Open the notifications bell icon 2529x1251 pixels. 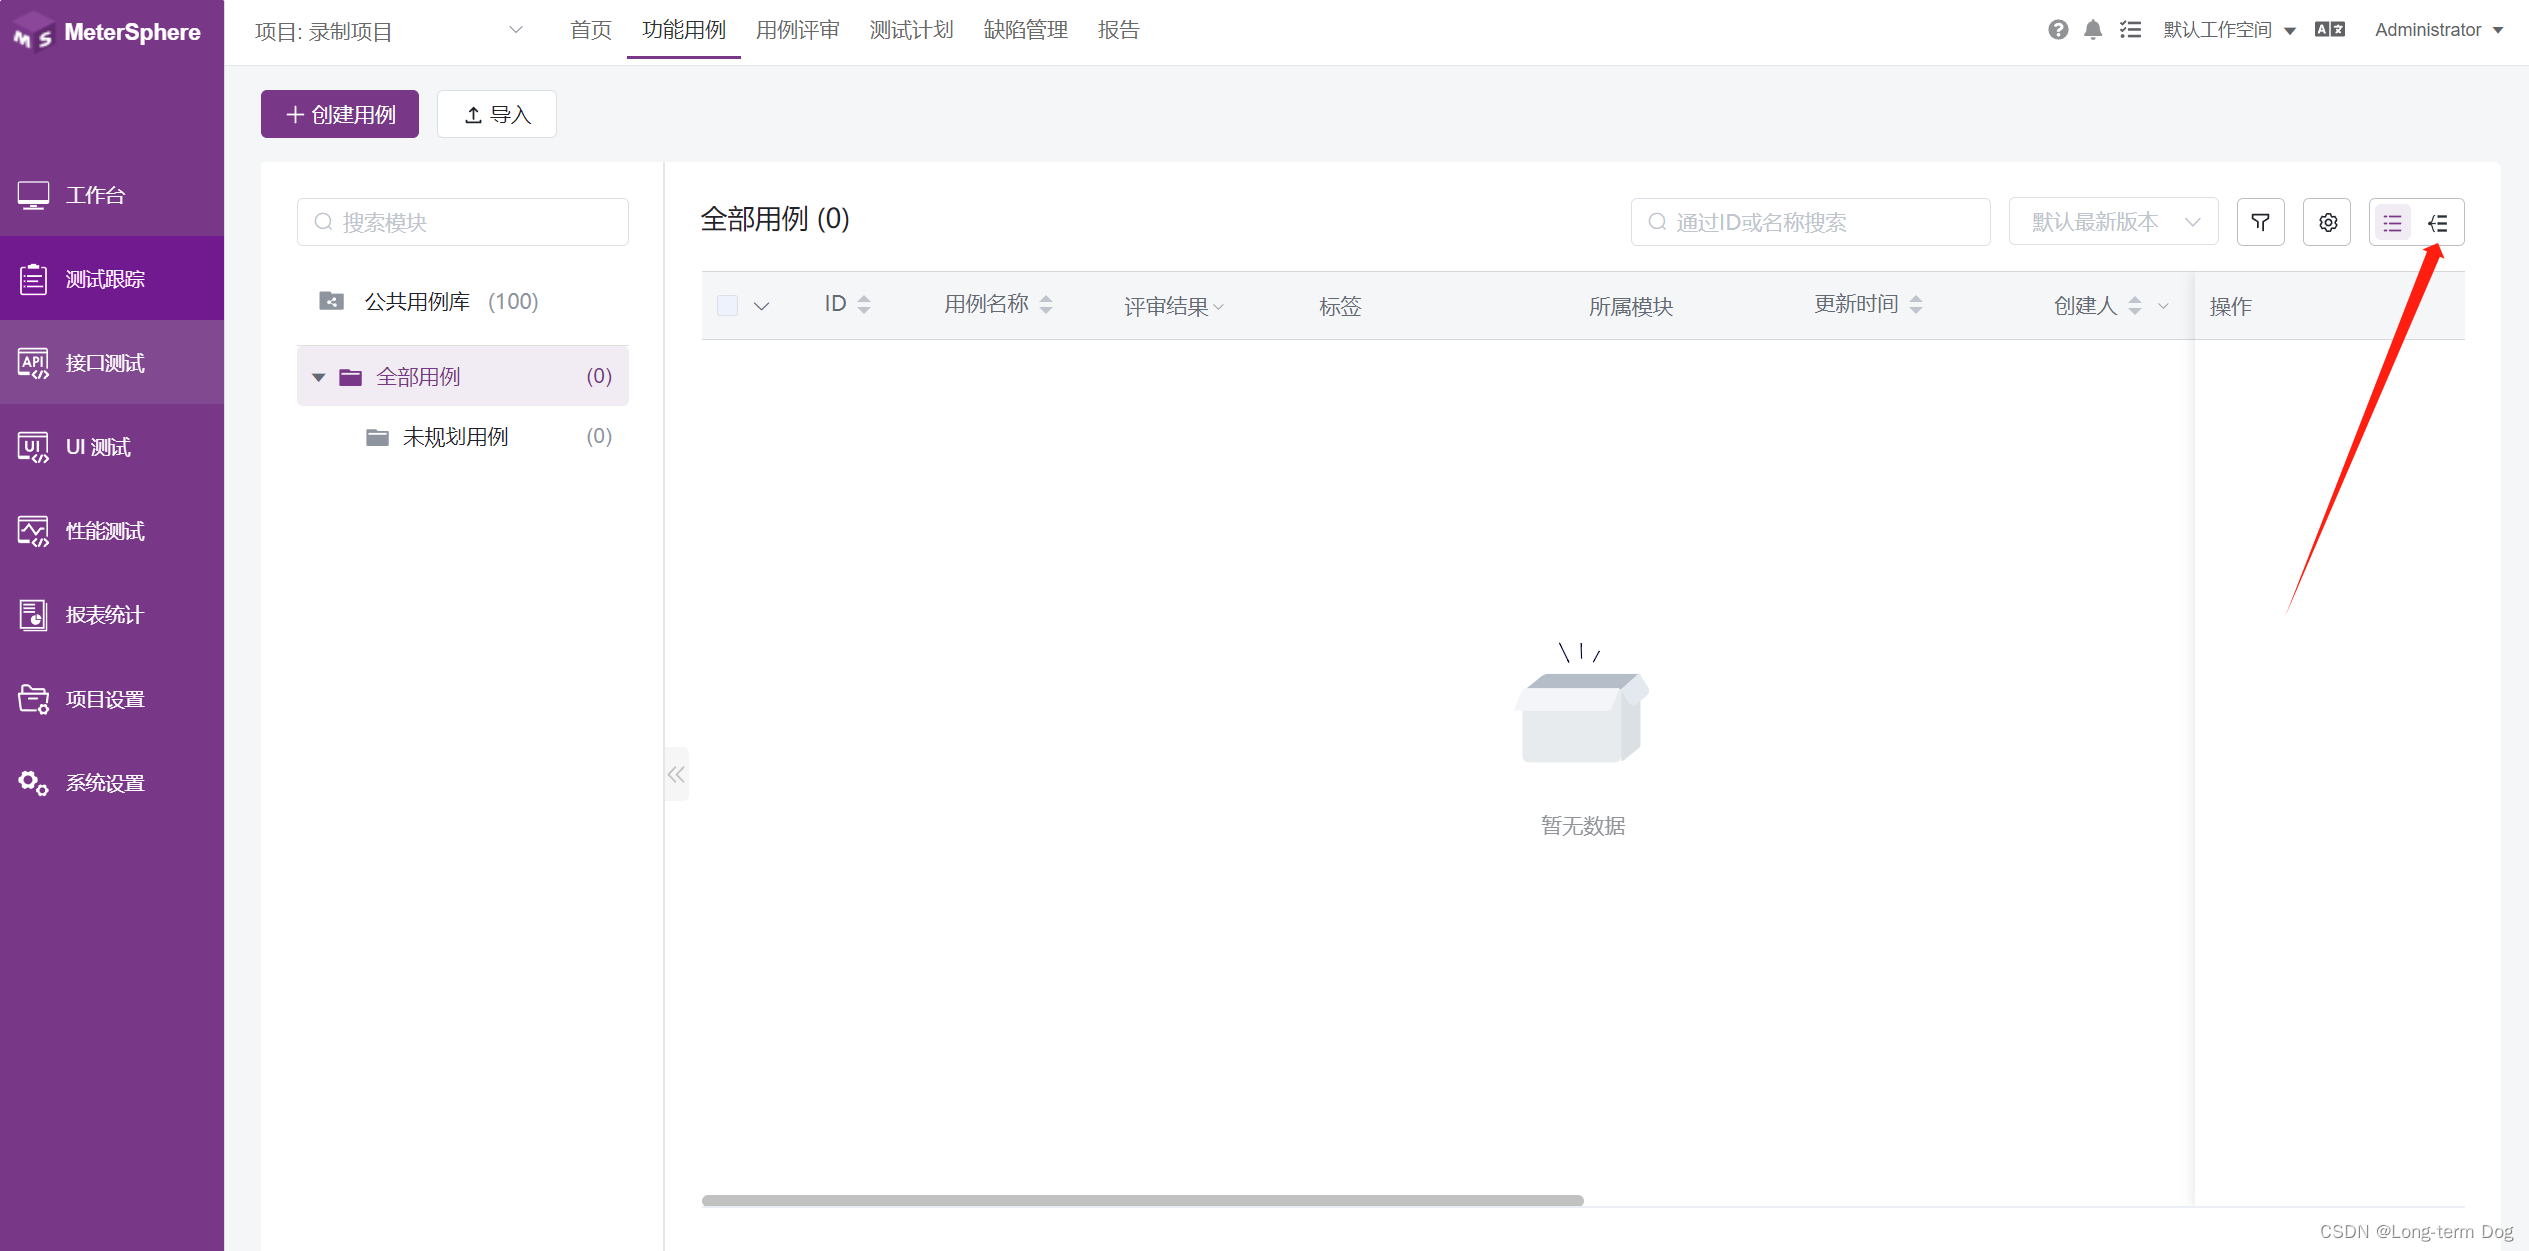[x=2092, y=30]
